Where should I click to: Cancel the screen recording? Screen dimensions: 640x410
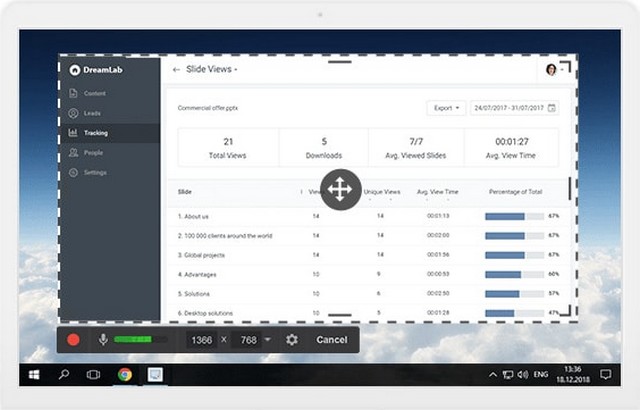(x=331, y=340)
